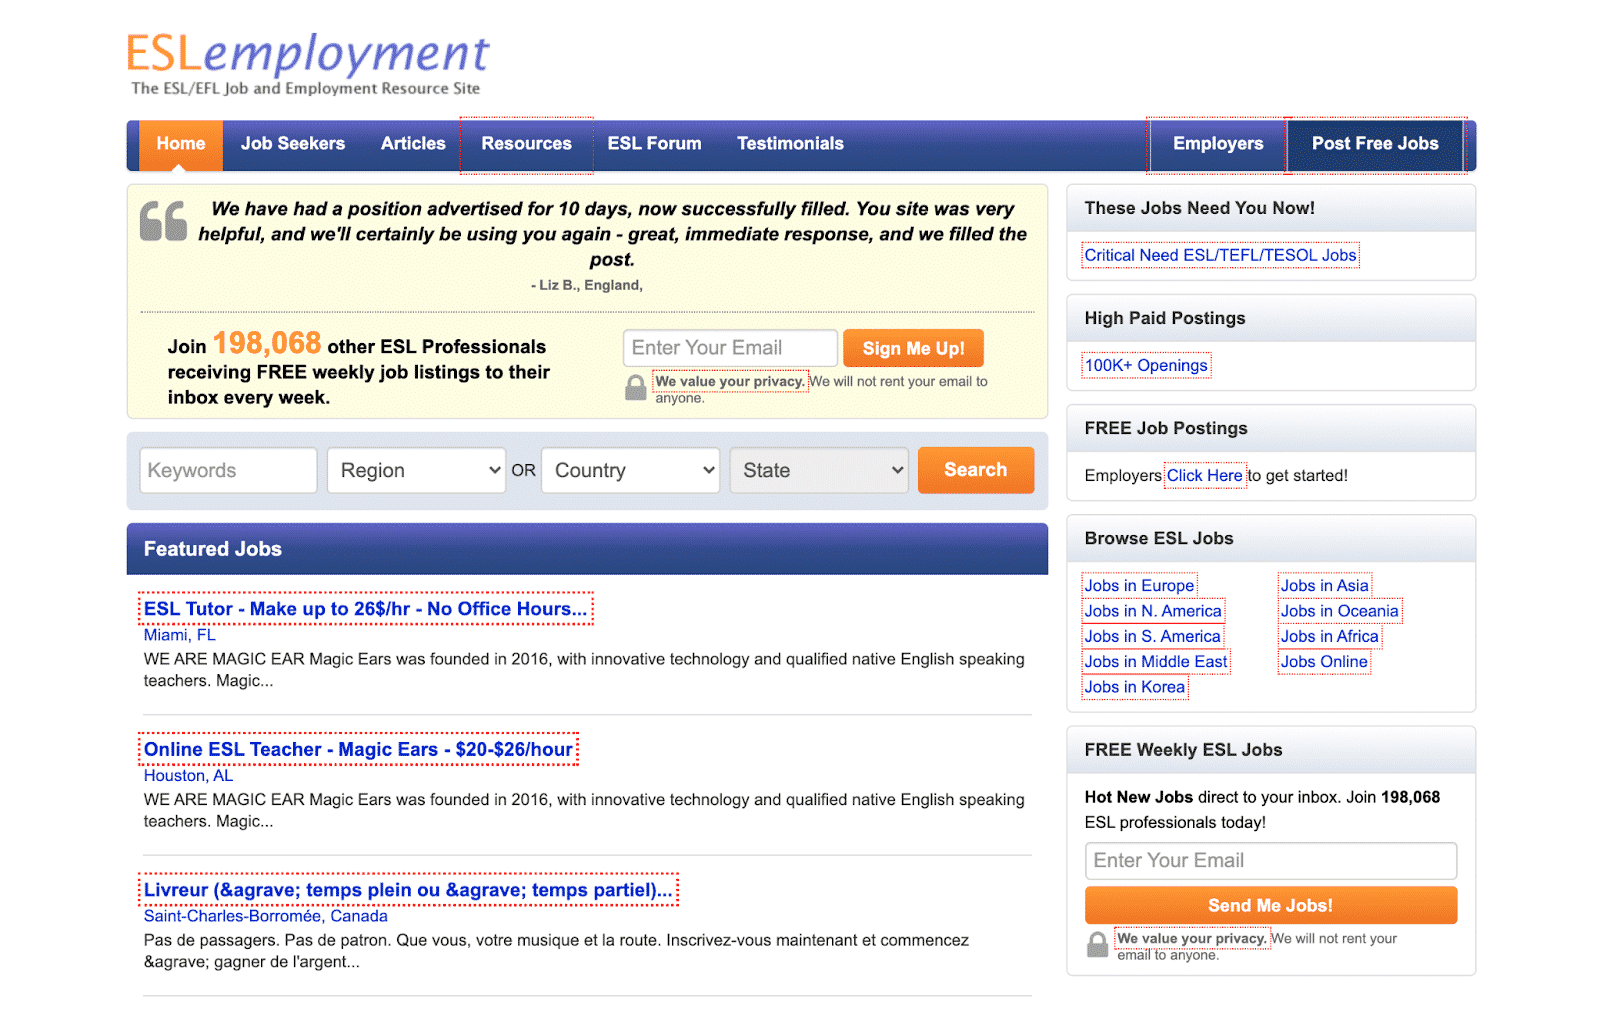Open the 100K+ Openings link
This screenshot has height=1013, width=1600.
(x=1147, y=365)
